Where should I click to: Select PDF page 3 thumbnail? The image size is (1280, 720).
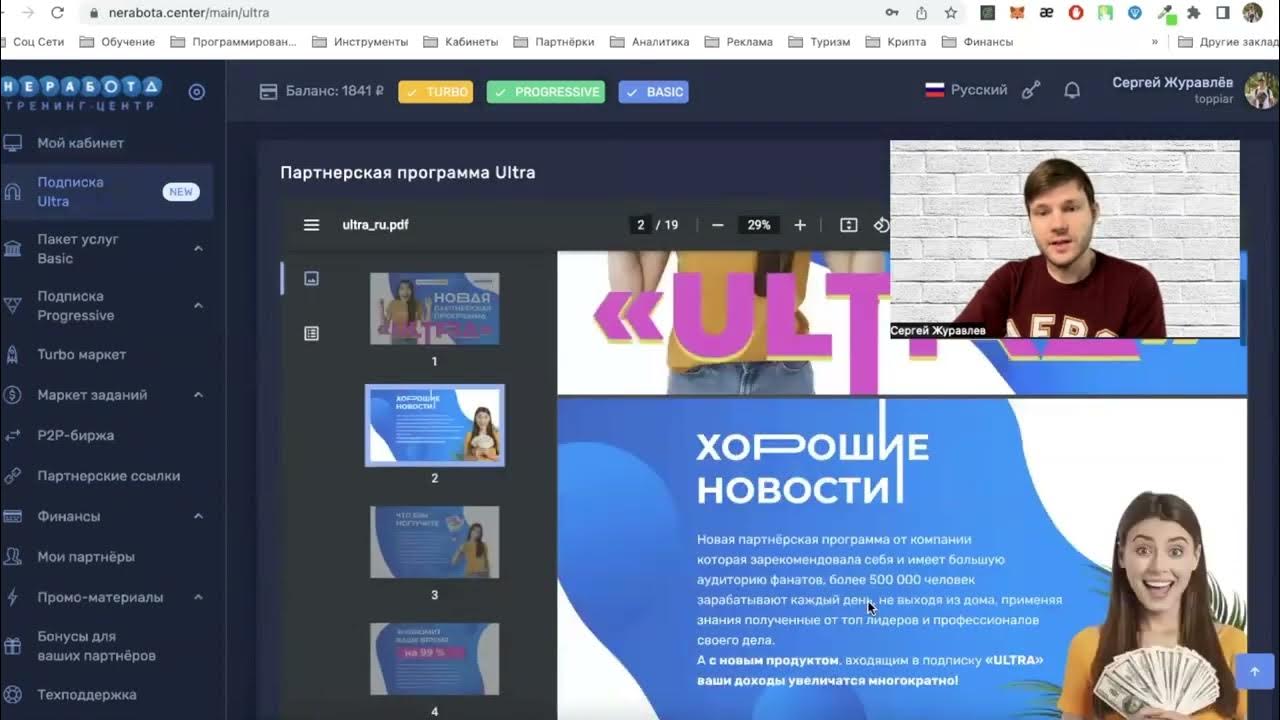434,542
